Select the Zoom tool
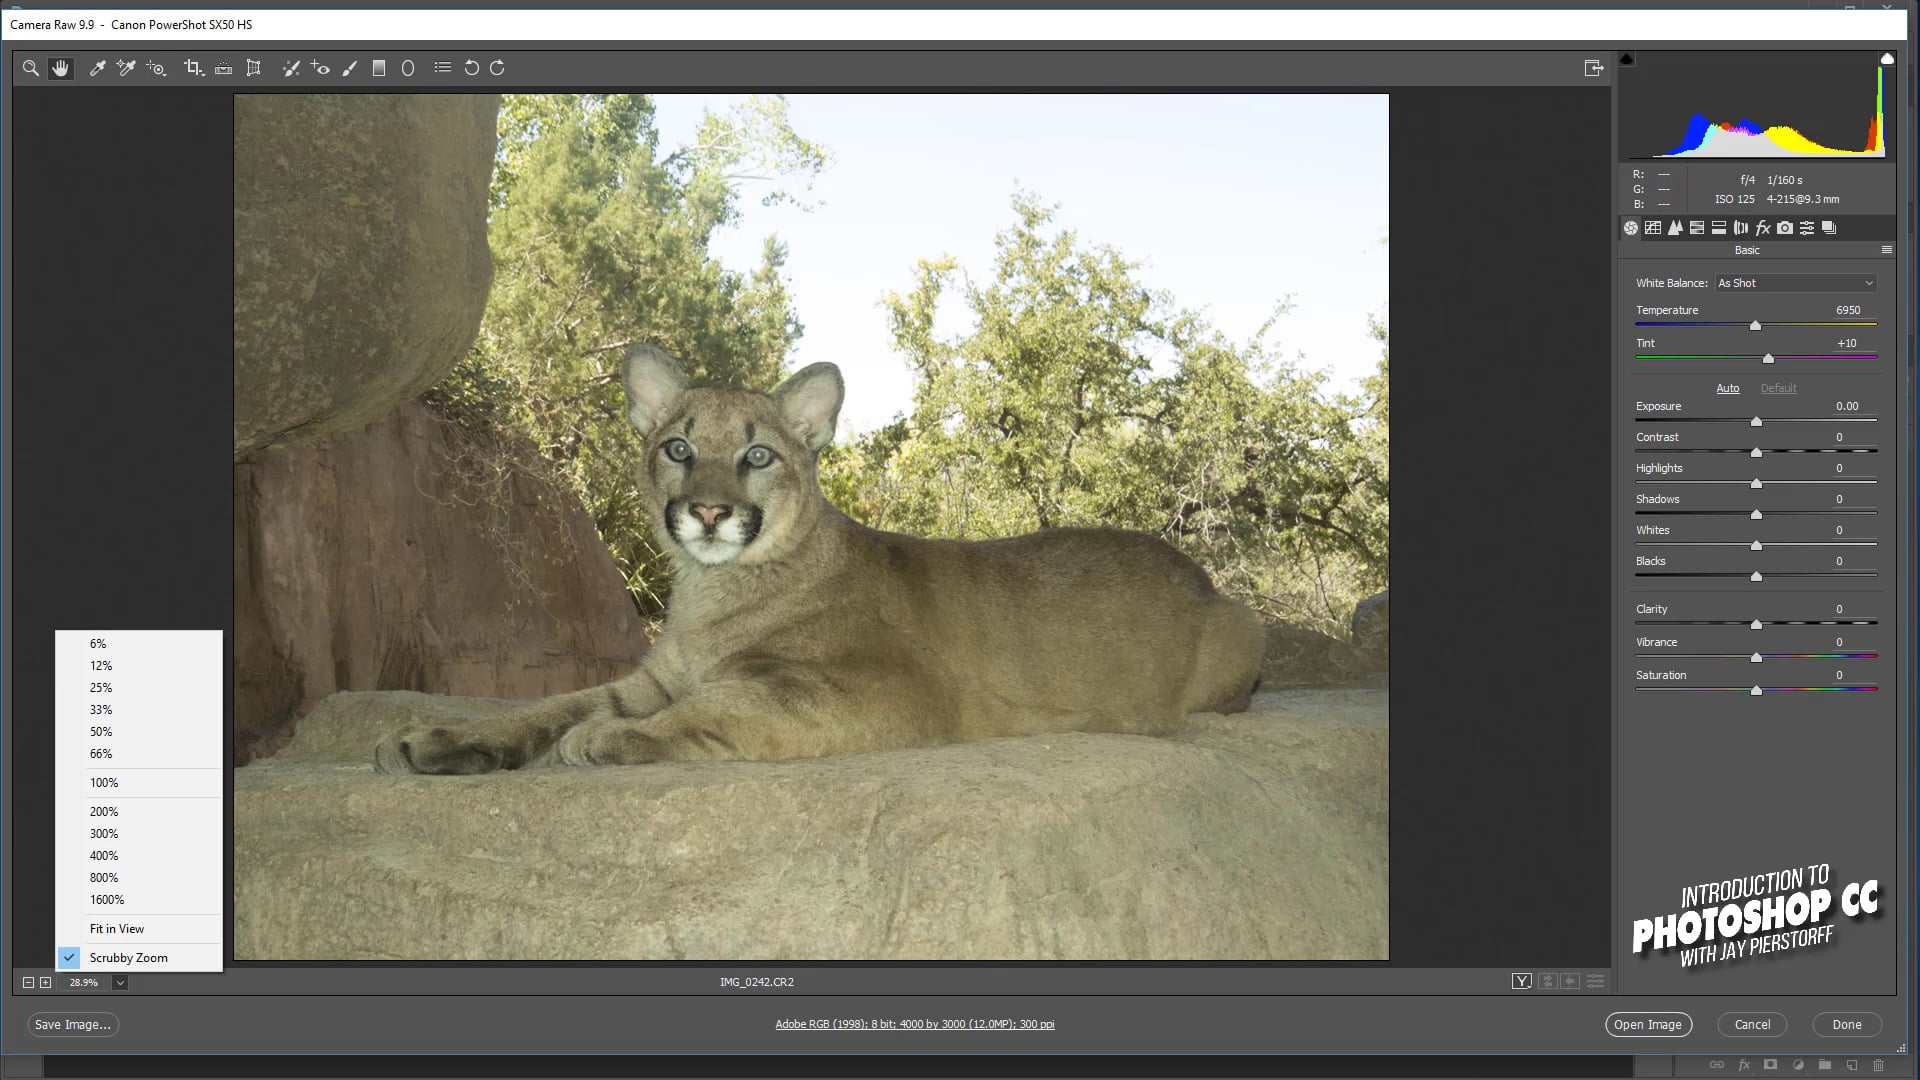This screenshot has width=1920, height=1080. (31, 68)
